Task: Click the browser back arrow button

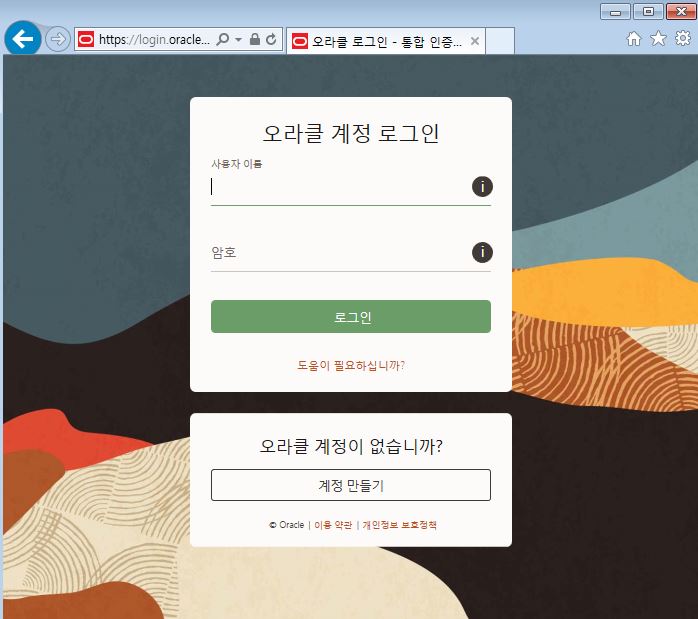Action: click(23, 39)
